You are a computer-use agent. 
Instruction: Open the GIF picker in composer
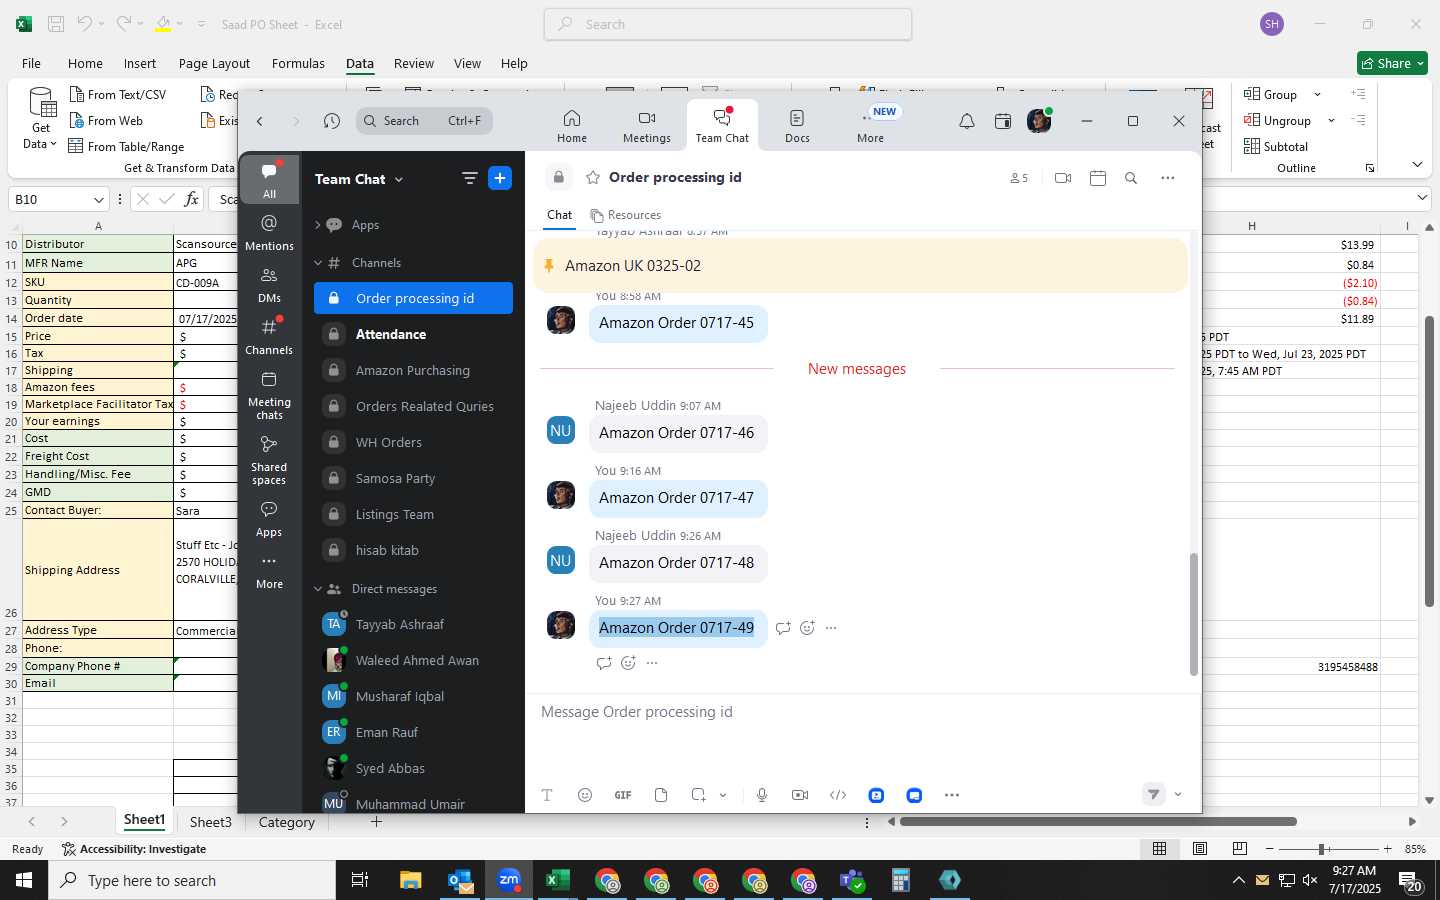click(x=623, y=795)
